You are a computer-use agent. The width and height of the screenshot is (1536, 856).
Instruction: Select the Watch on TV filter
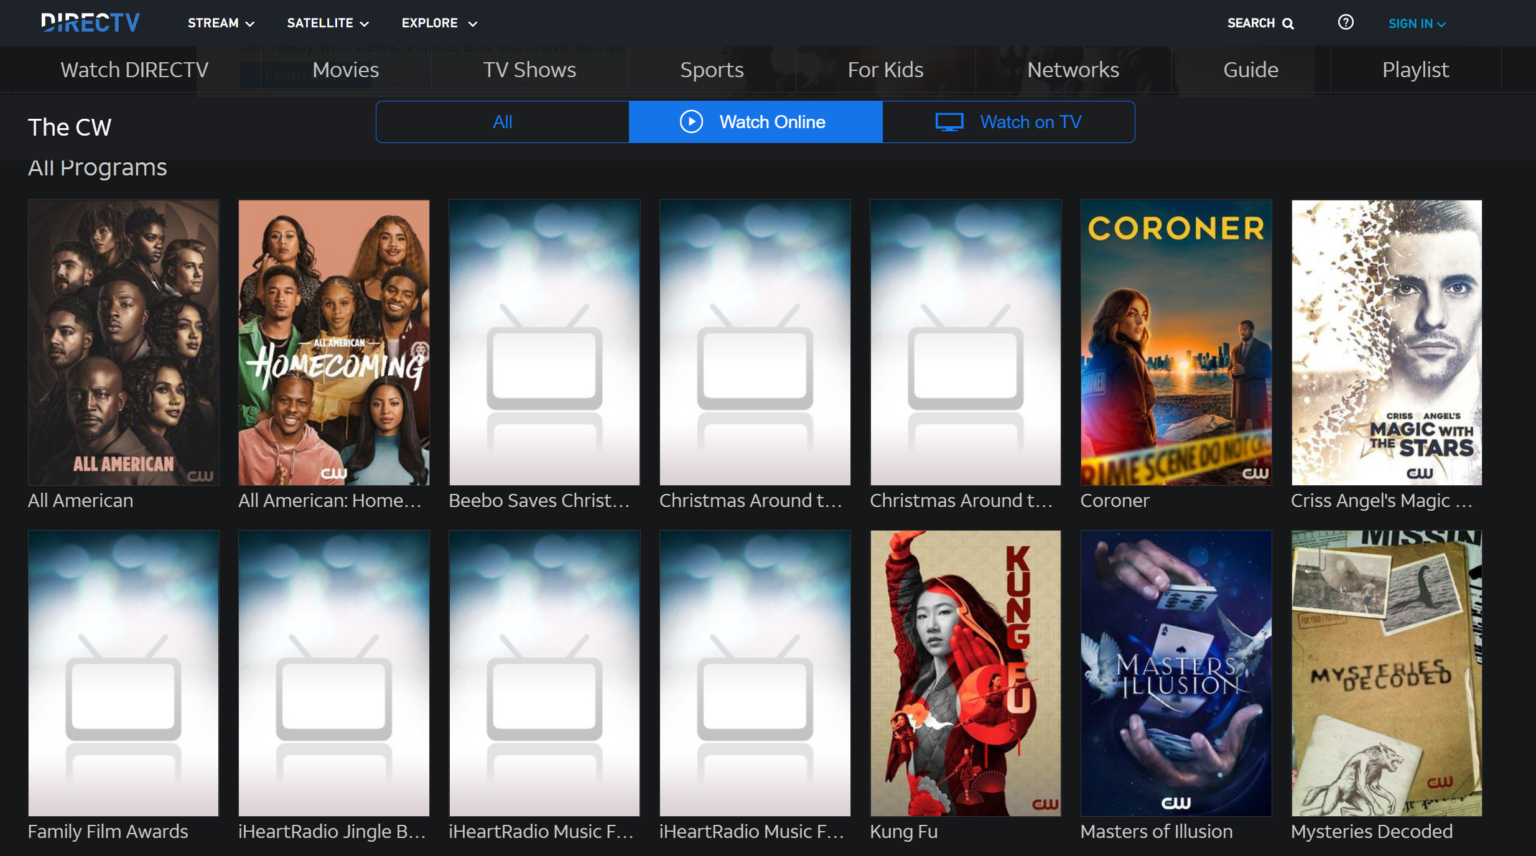pyautogui.click(x=1008, y=122)
